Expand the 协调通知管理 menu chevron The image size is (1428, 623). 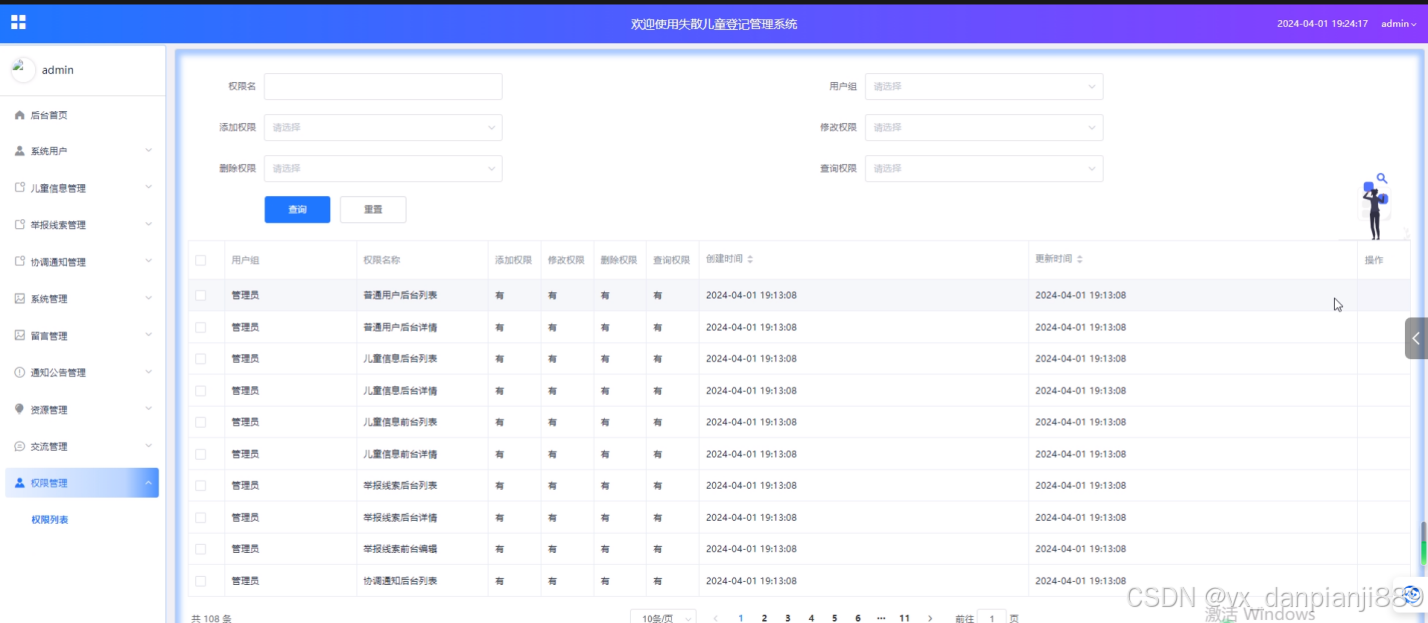pos(148,262)
